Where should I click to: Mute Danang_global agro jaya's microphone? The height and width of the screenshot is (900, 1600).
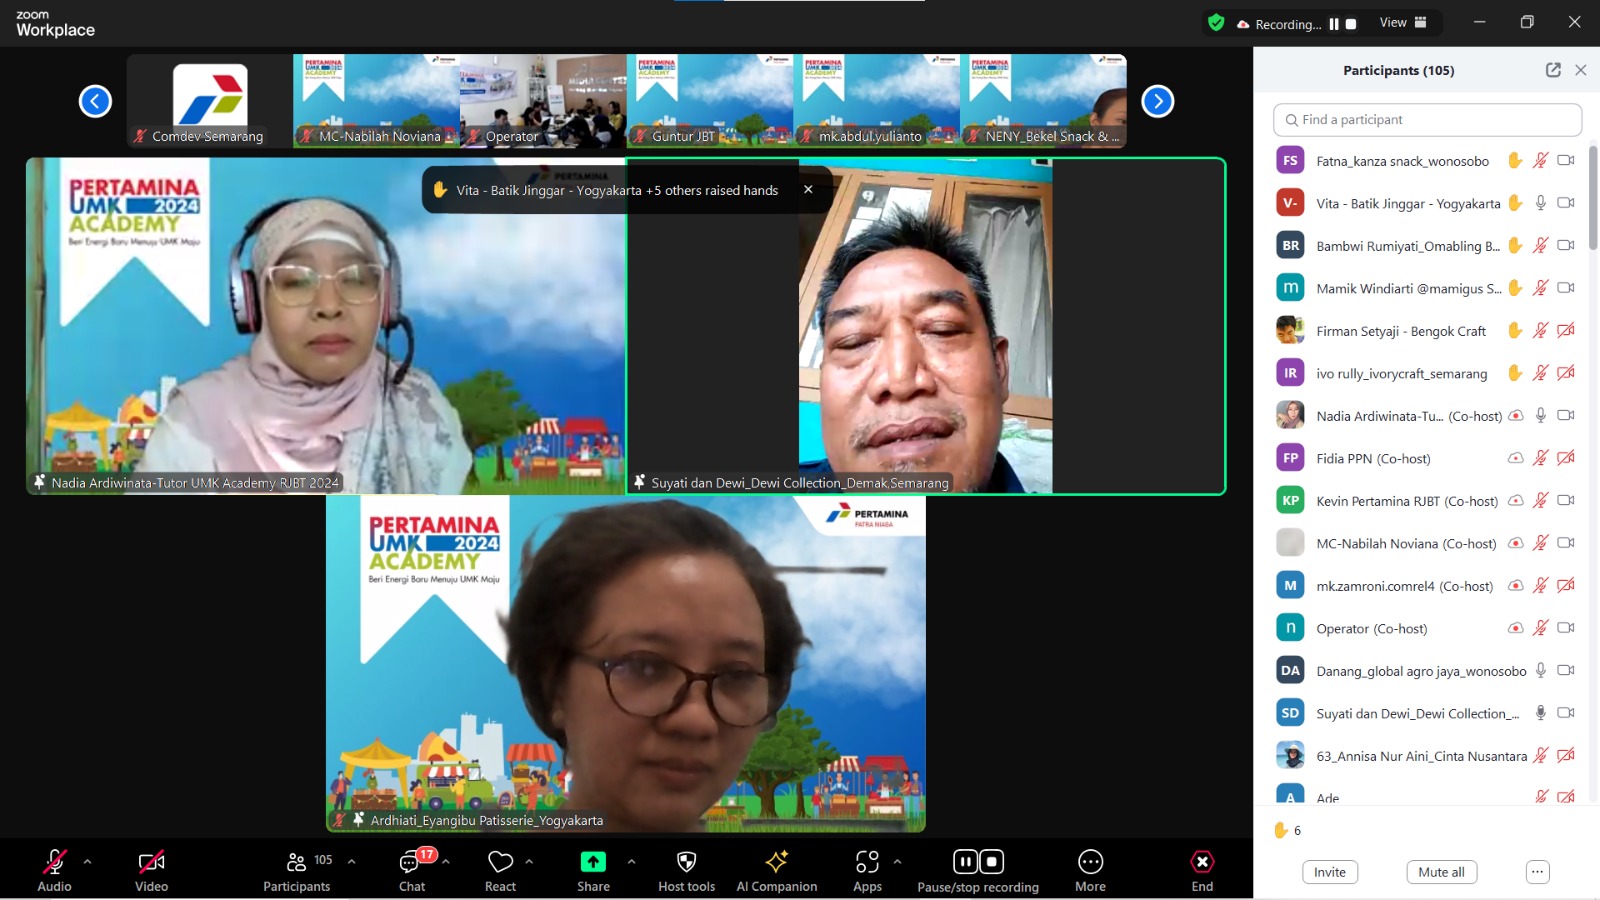pos(1541,670)
